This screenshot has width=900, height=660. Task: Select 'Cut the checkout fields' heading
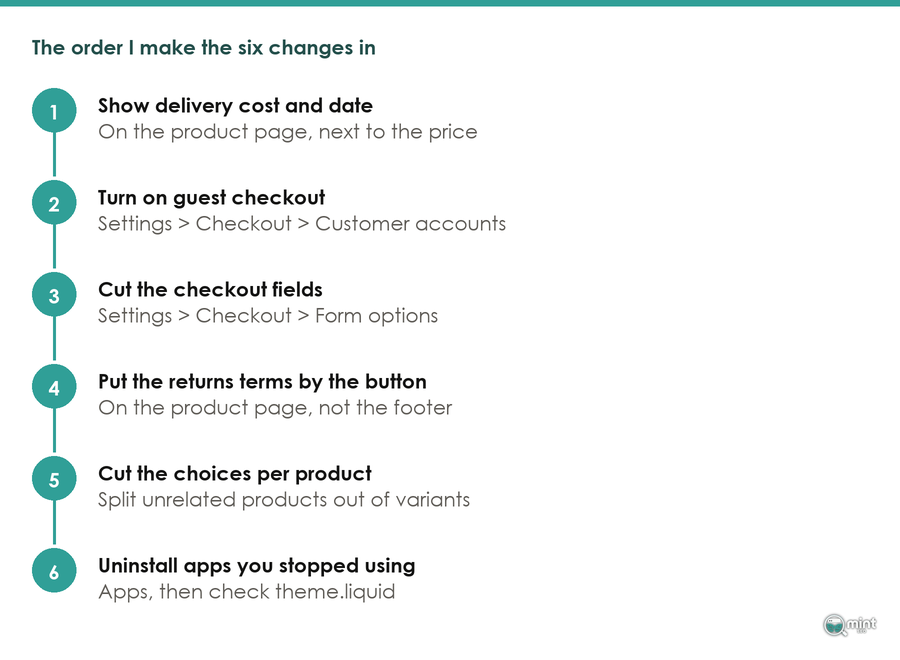(x=210, y=290)
